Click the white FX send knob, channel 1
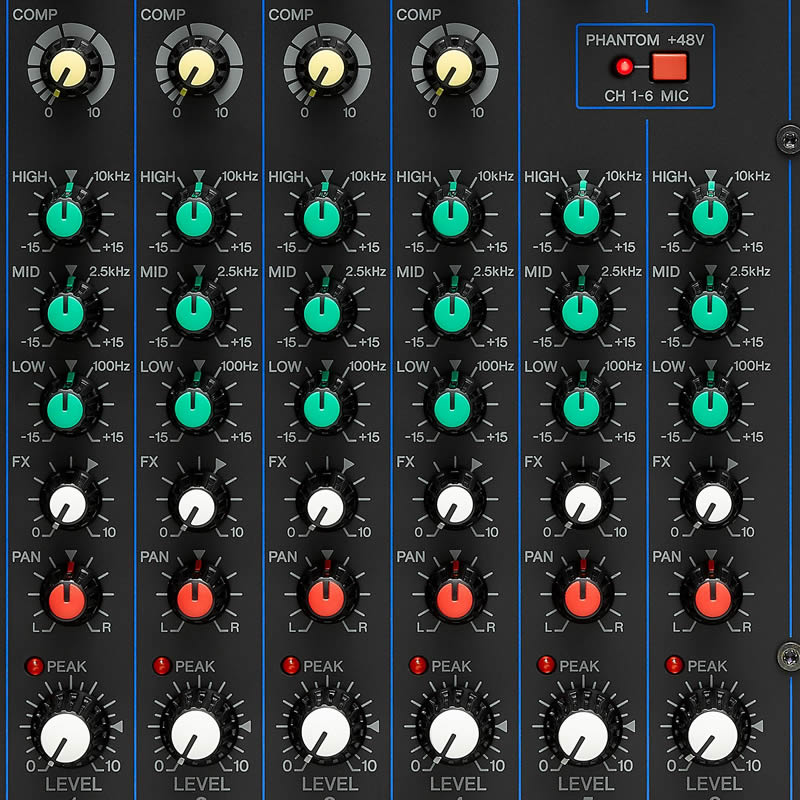Image resolution: width=800 pixels, height=800 pixels. (x=68, y=504)
